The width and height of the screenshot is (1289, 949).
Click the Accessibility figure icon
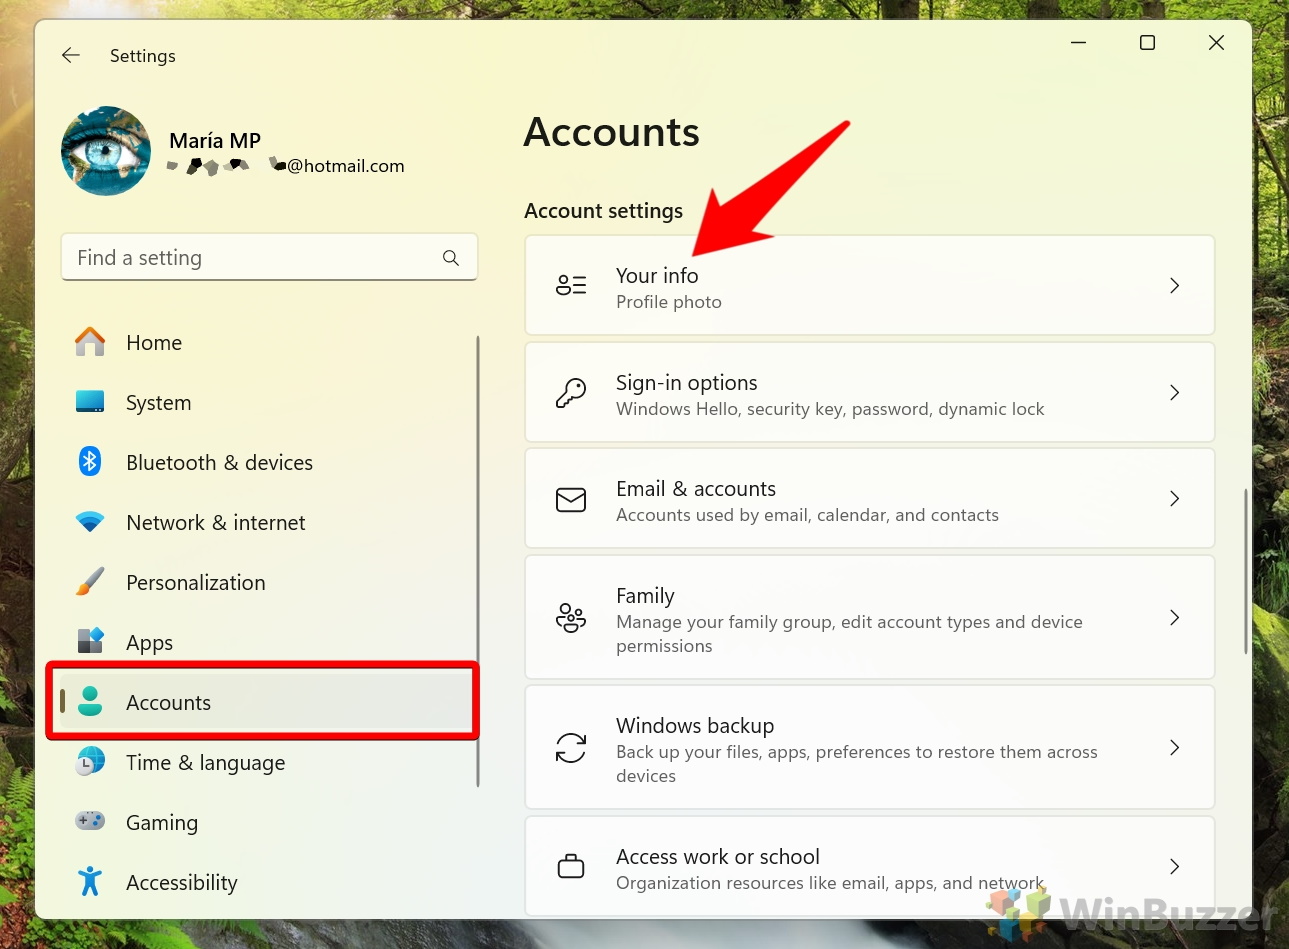tap(90, 881)
